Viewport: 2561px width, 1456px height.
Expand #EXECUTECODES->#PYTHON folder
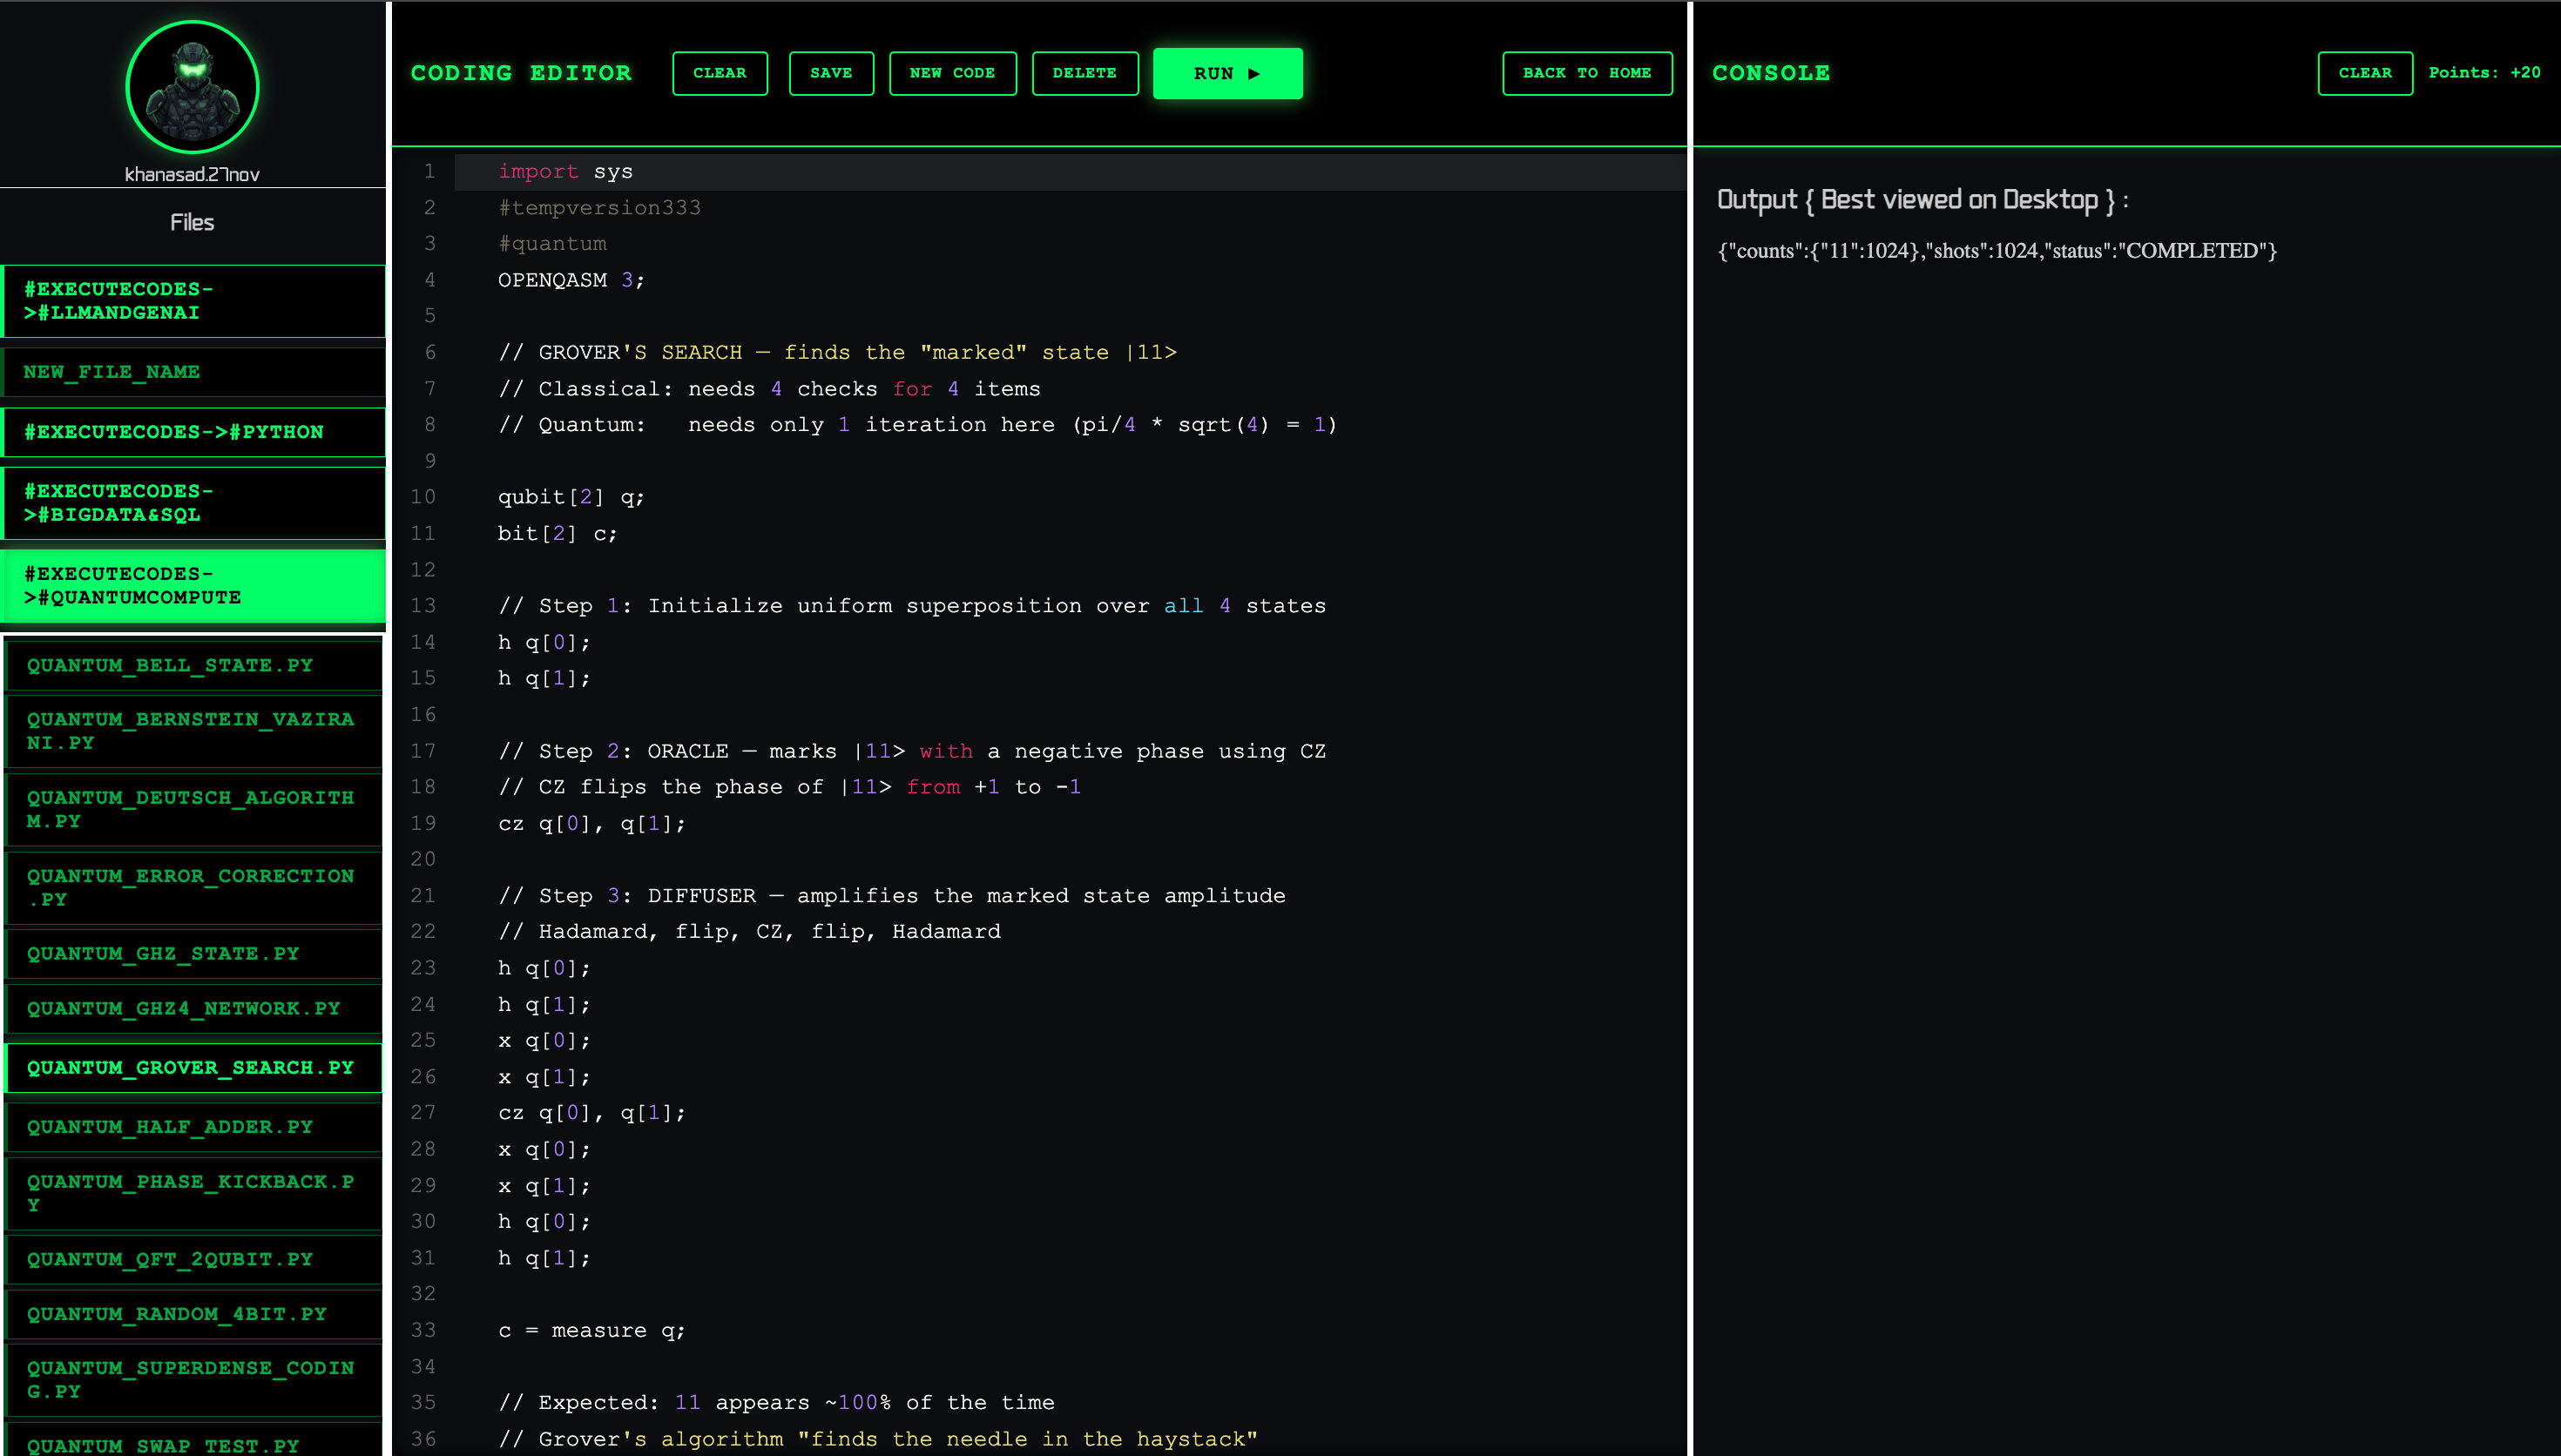coord(193,432)
